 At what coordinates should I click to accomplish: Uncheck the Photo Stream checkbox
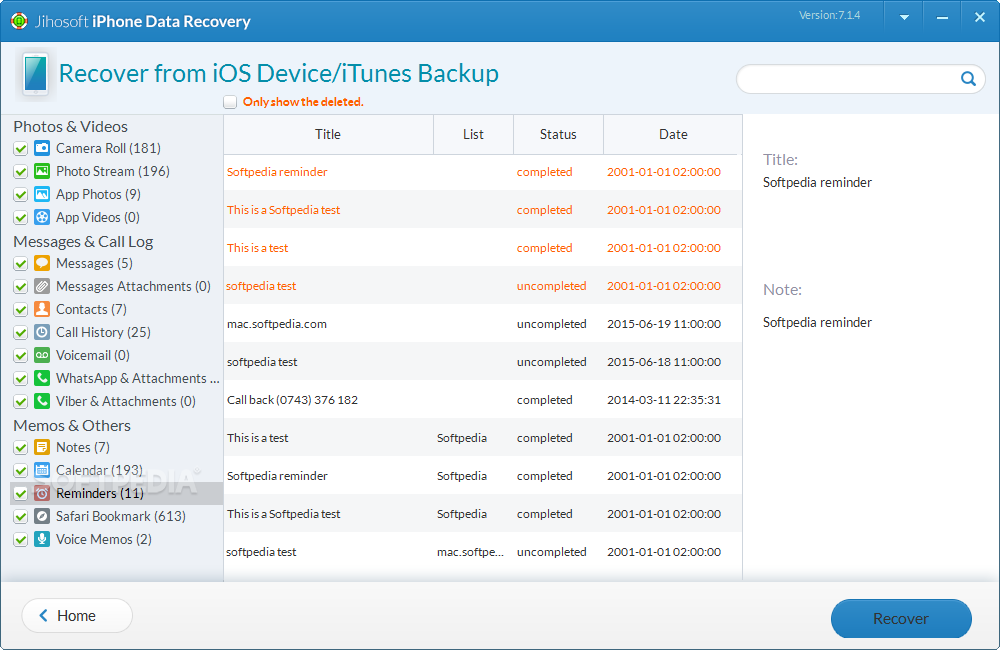(20, 172)
